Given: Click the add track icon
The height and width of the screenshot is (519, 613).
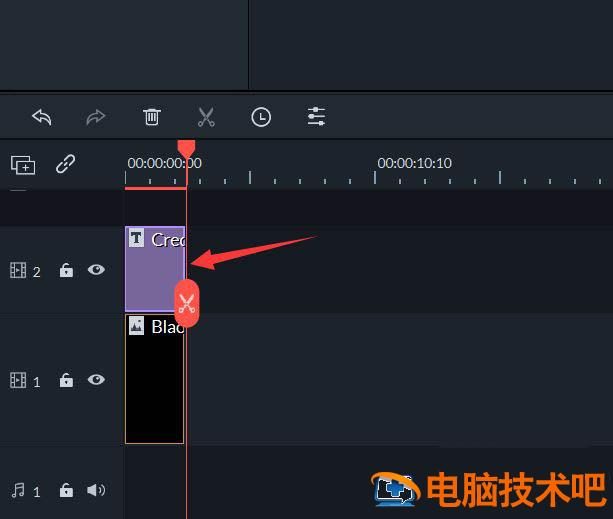Looking at the screenshot, I should coord(23,165).
